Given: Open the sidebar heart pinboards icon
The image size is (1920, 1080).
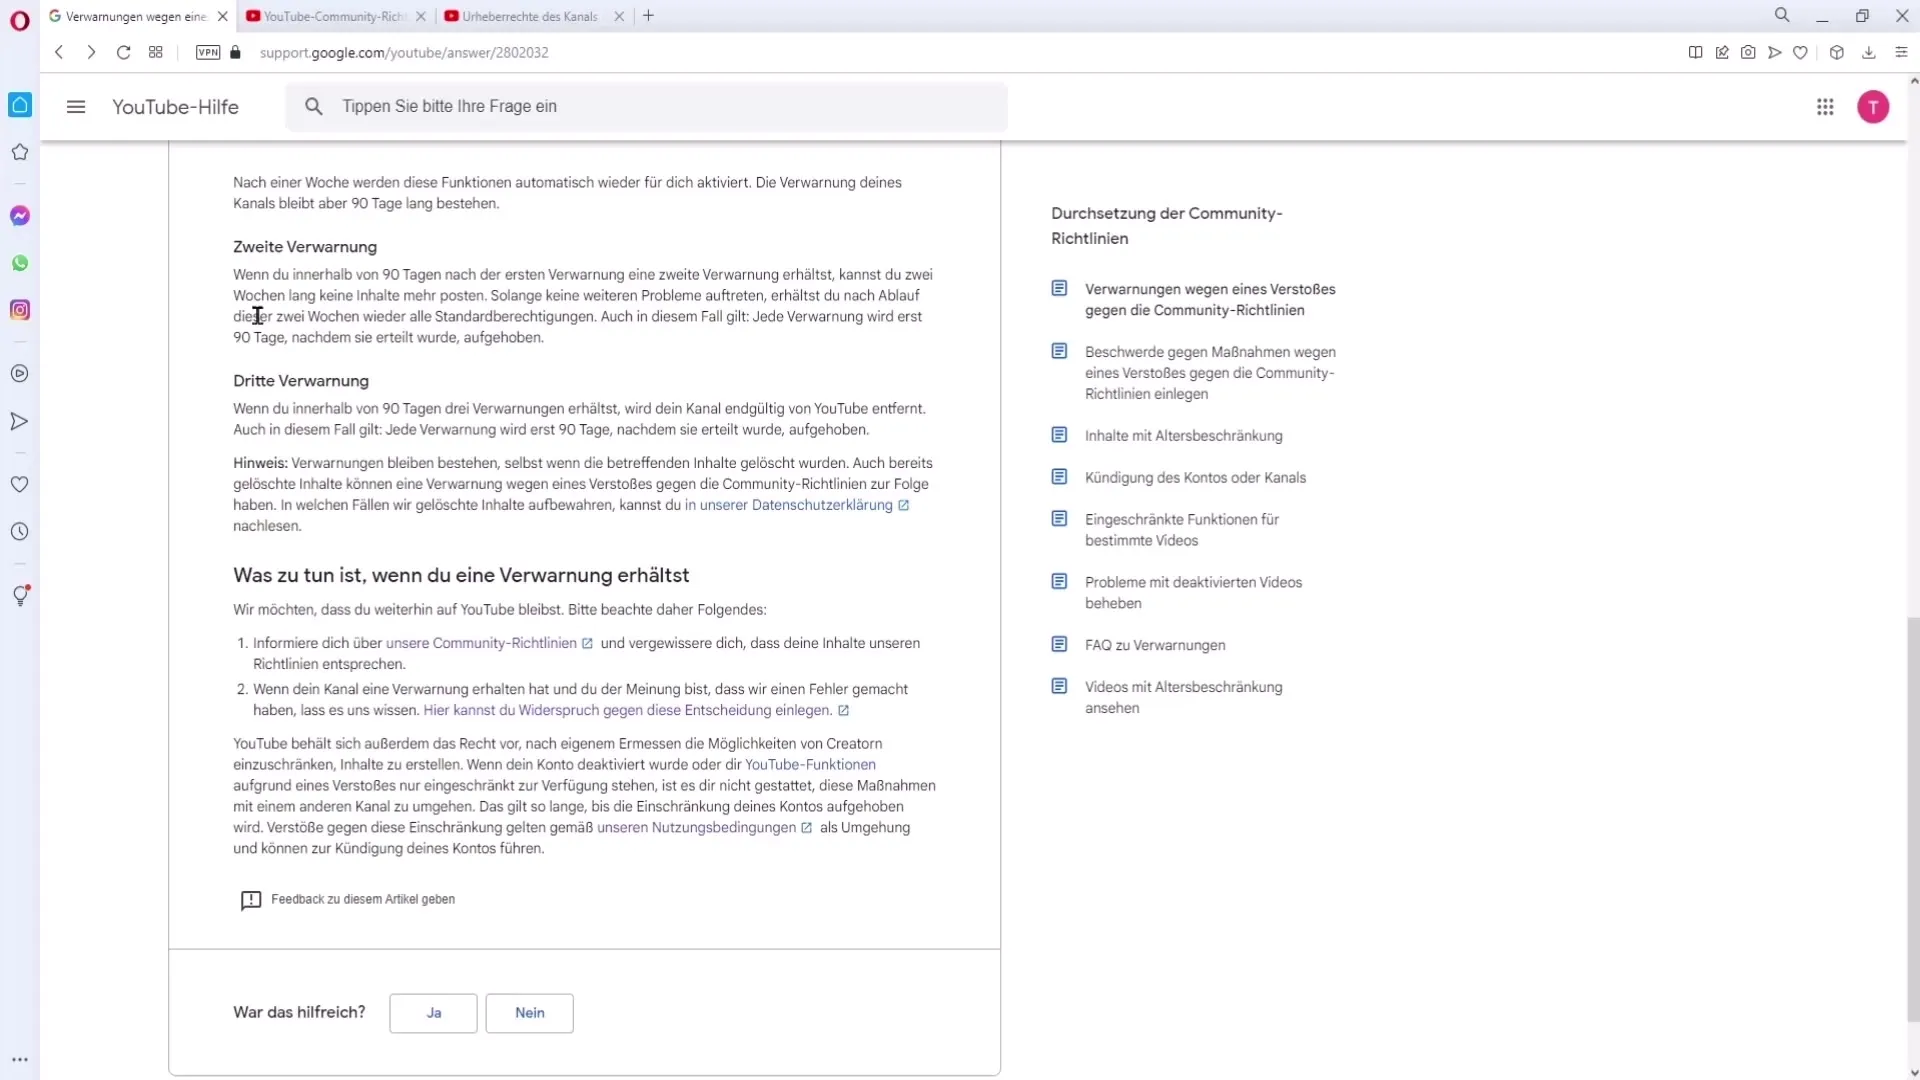Looking at the screenshot, I should tap(20, 484).
